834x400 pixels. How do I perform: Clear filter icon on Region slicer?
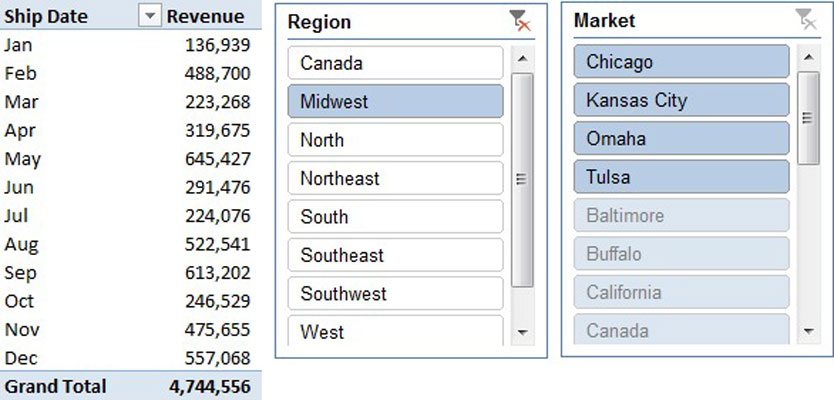(519, 21)
